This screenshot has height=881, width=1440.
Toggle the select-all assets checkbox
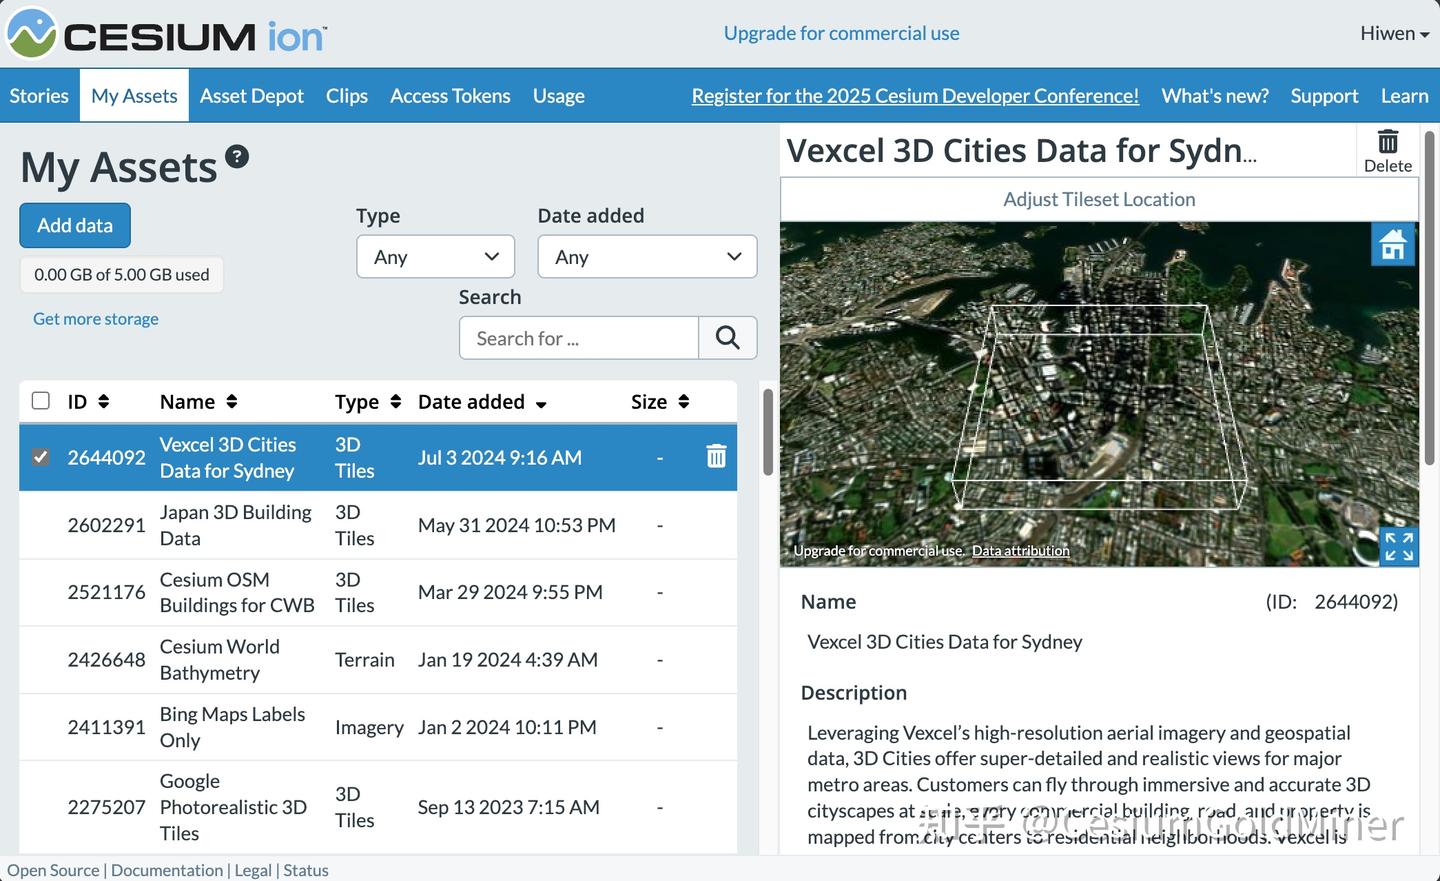tap(41, 401)
